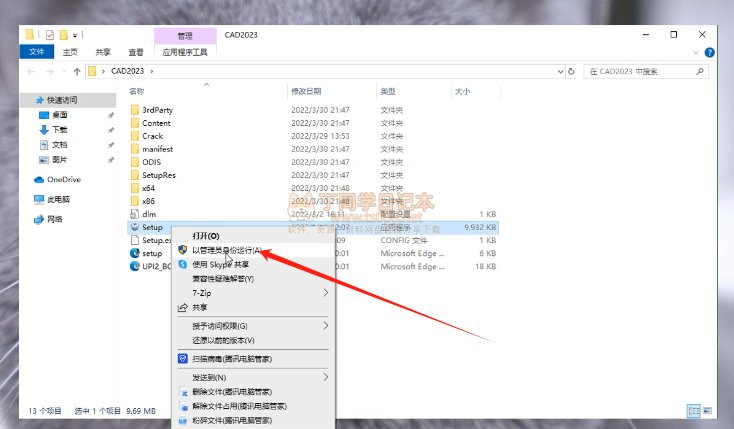Select the ODIS folder

[152, 162]
